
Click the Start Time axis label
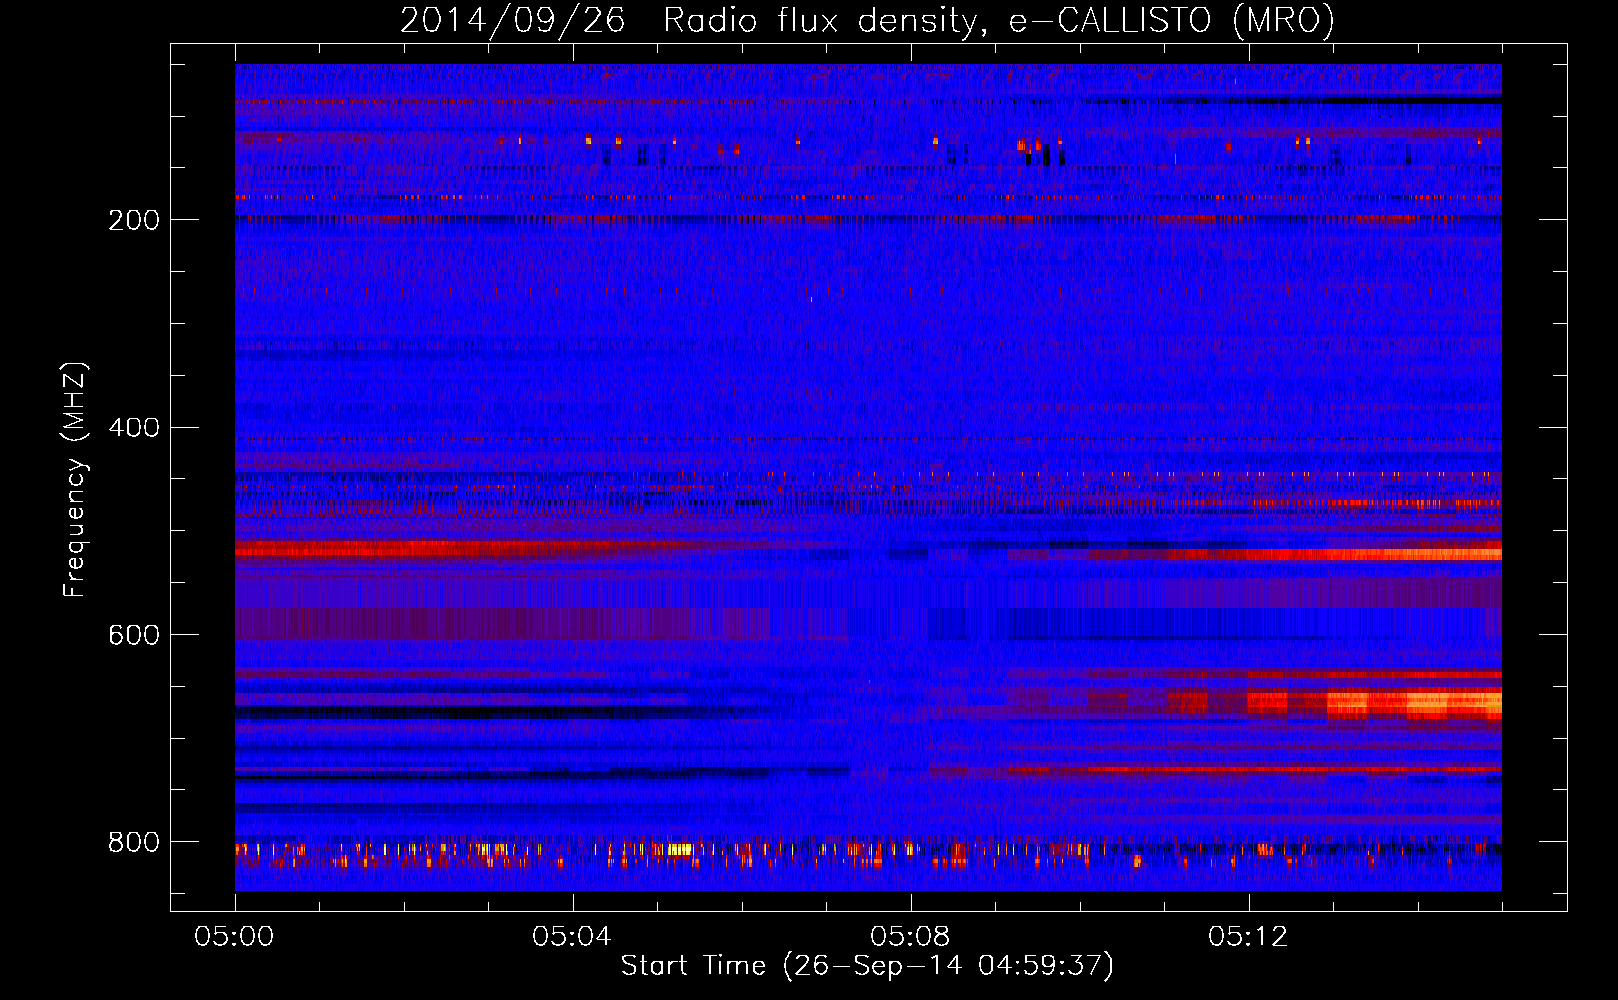click(867, 966)
